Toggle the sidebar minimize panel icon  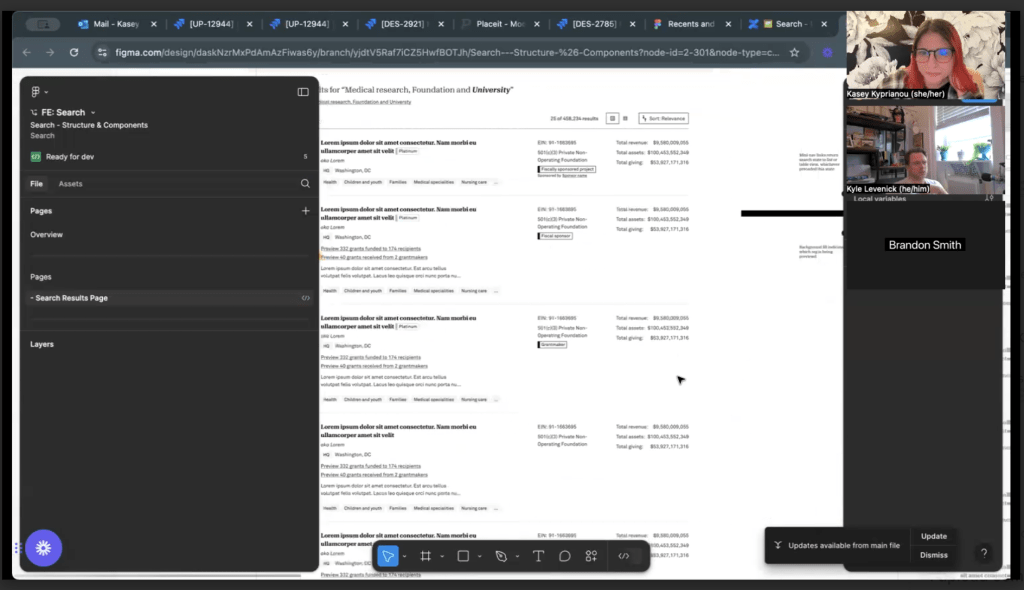click(303, 92)
